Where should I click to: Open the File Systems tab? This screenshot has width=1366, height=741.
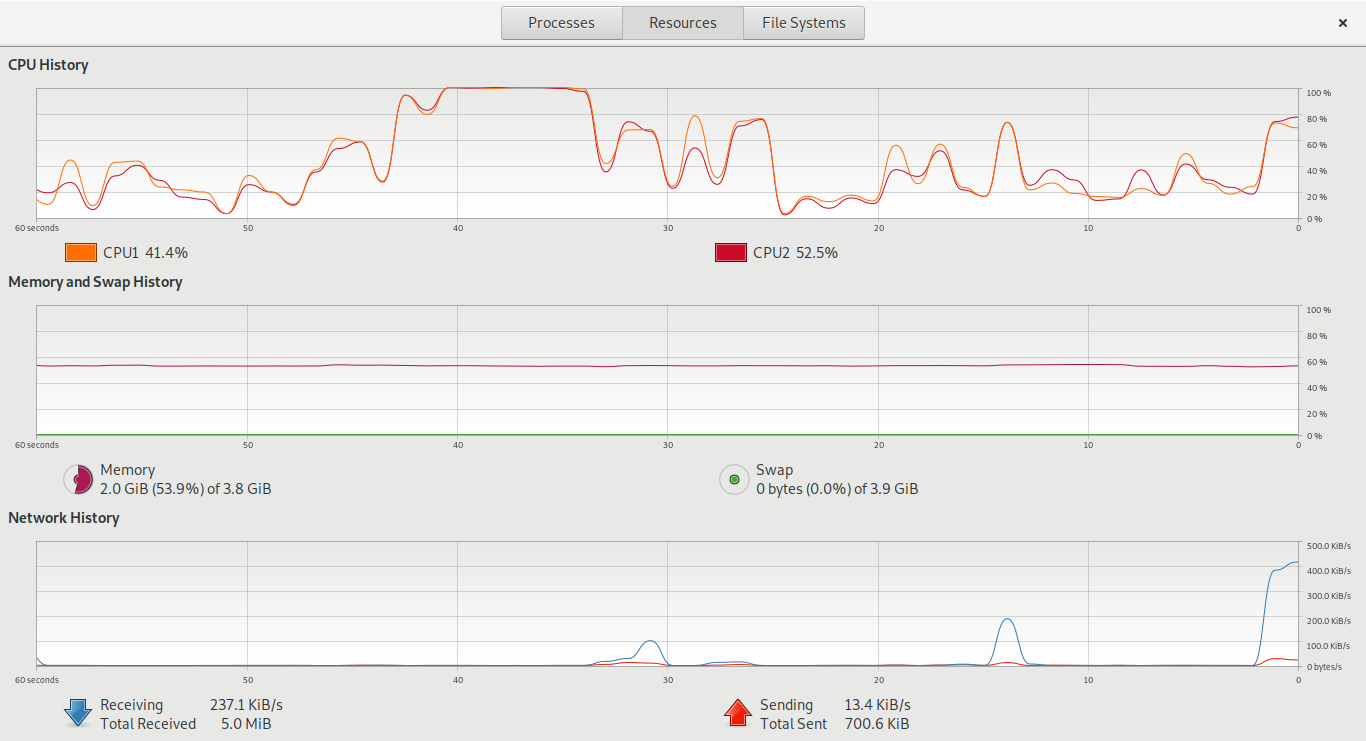coord(803,23)
